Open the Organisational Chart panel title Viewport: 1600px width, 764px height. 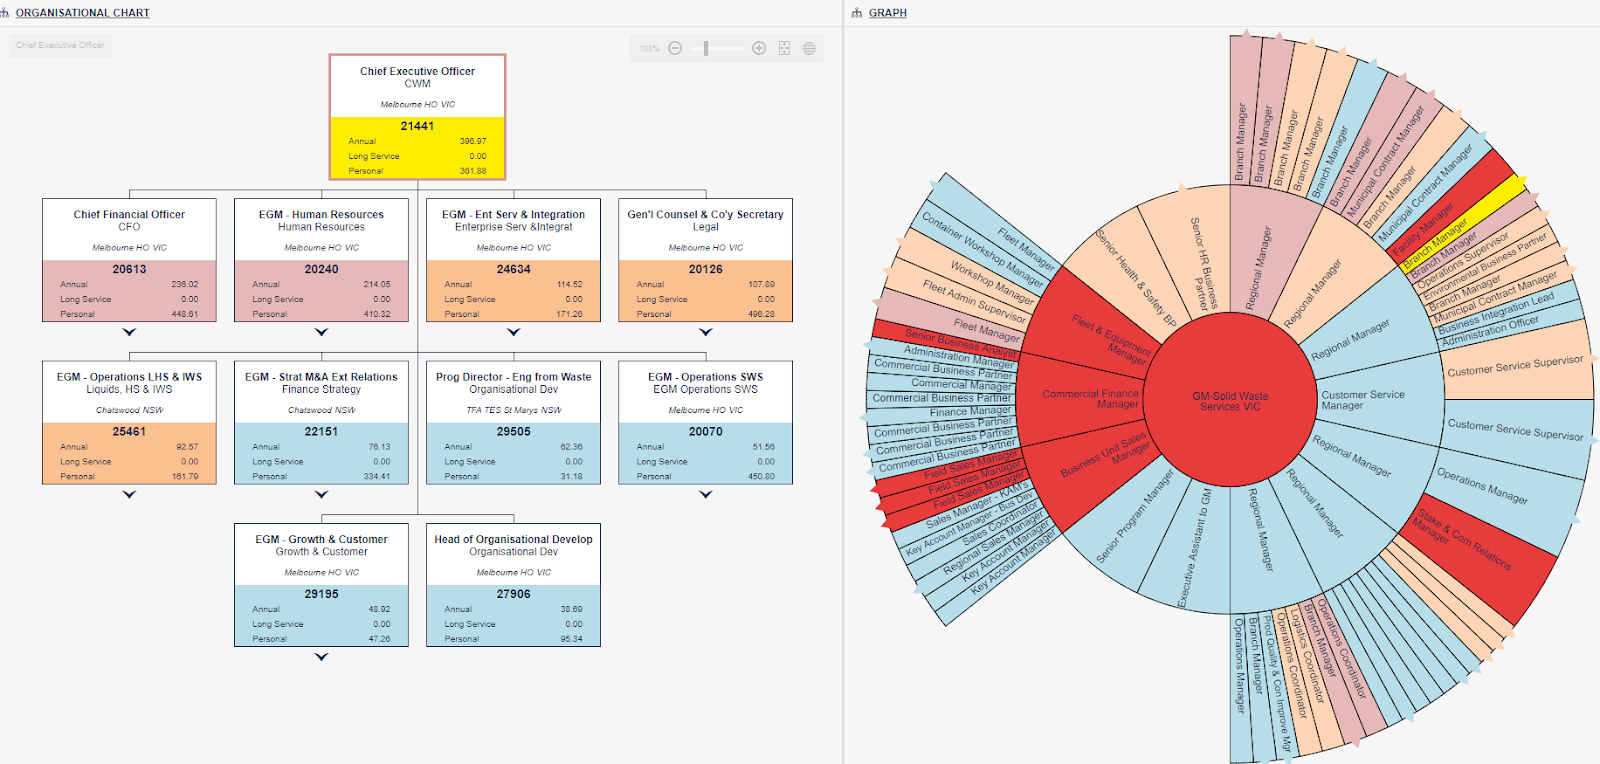[x=83, y=13]
